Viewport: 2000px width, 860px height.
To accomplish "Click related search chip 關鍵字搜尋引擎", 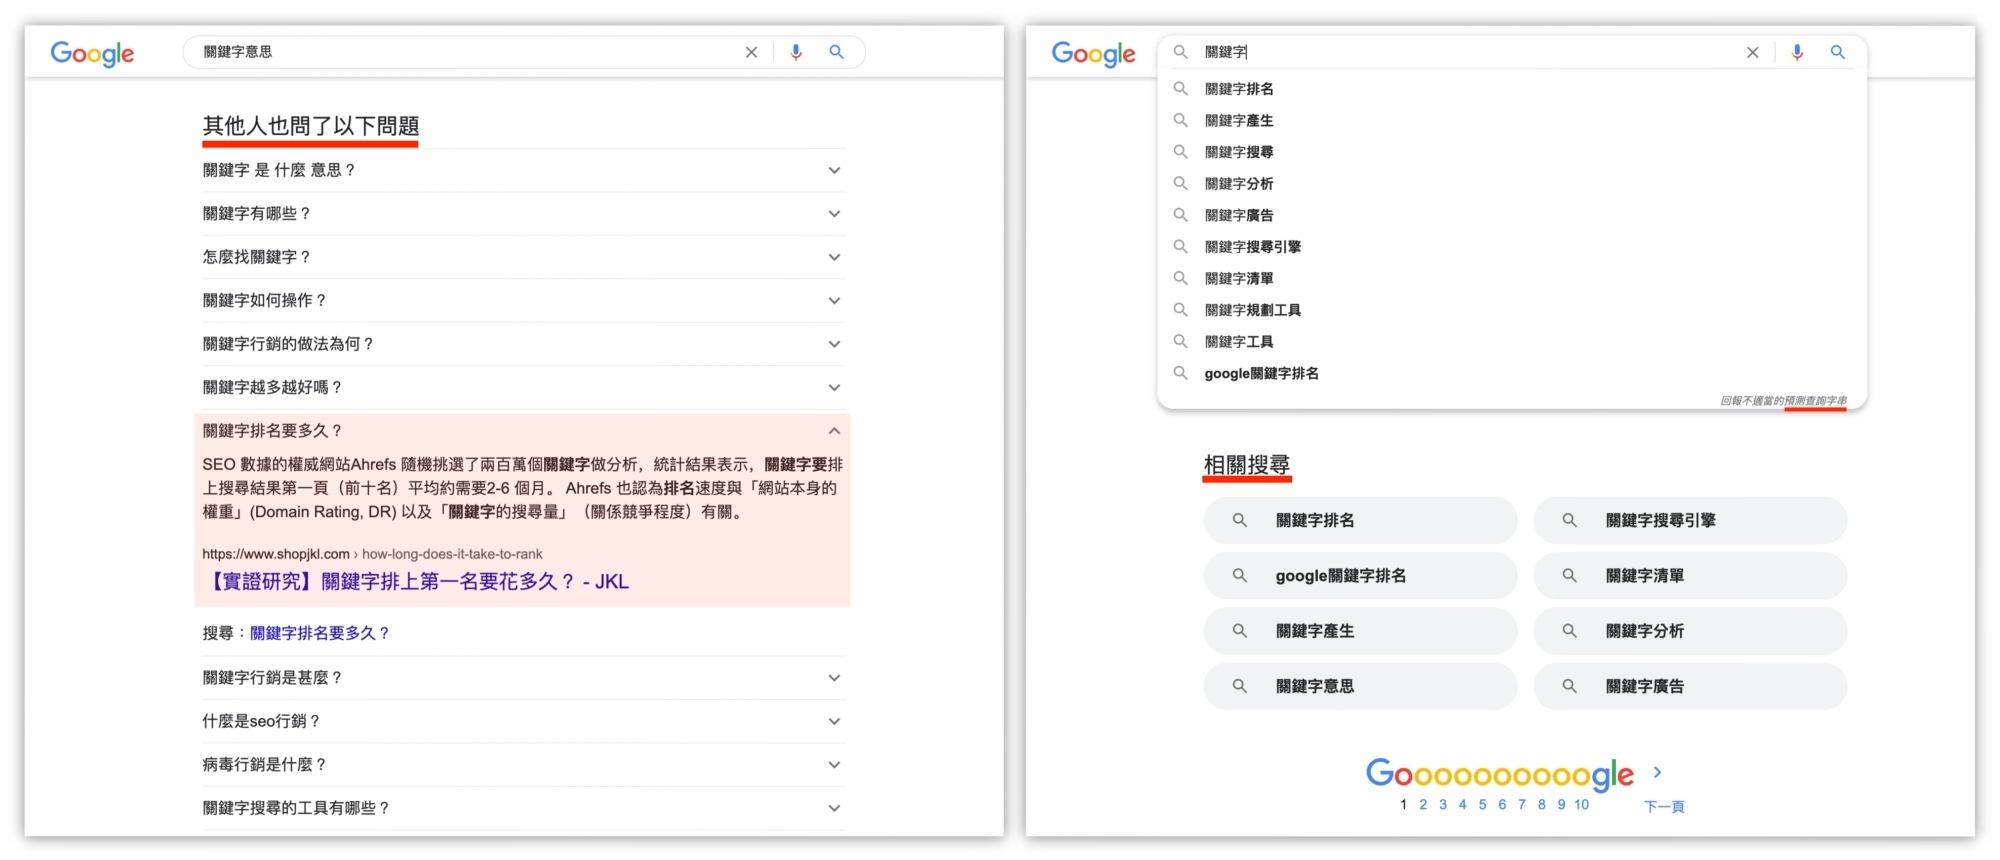I will [x=1690, y=520].
